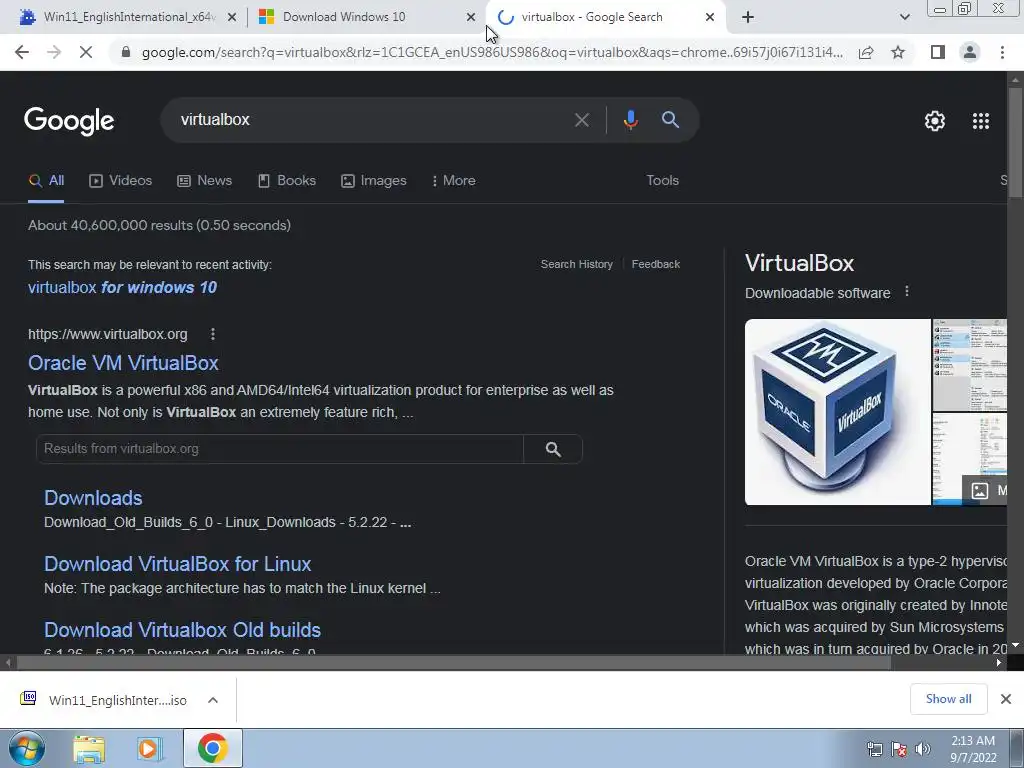Stop loading the page
The image size is (1024, 768).
[x=86, y=52]
